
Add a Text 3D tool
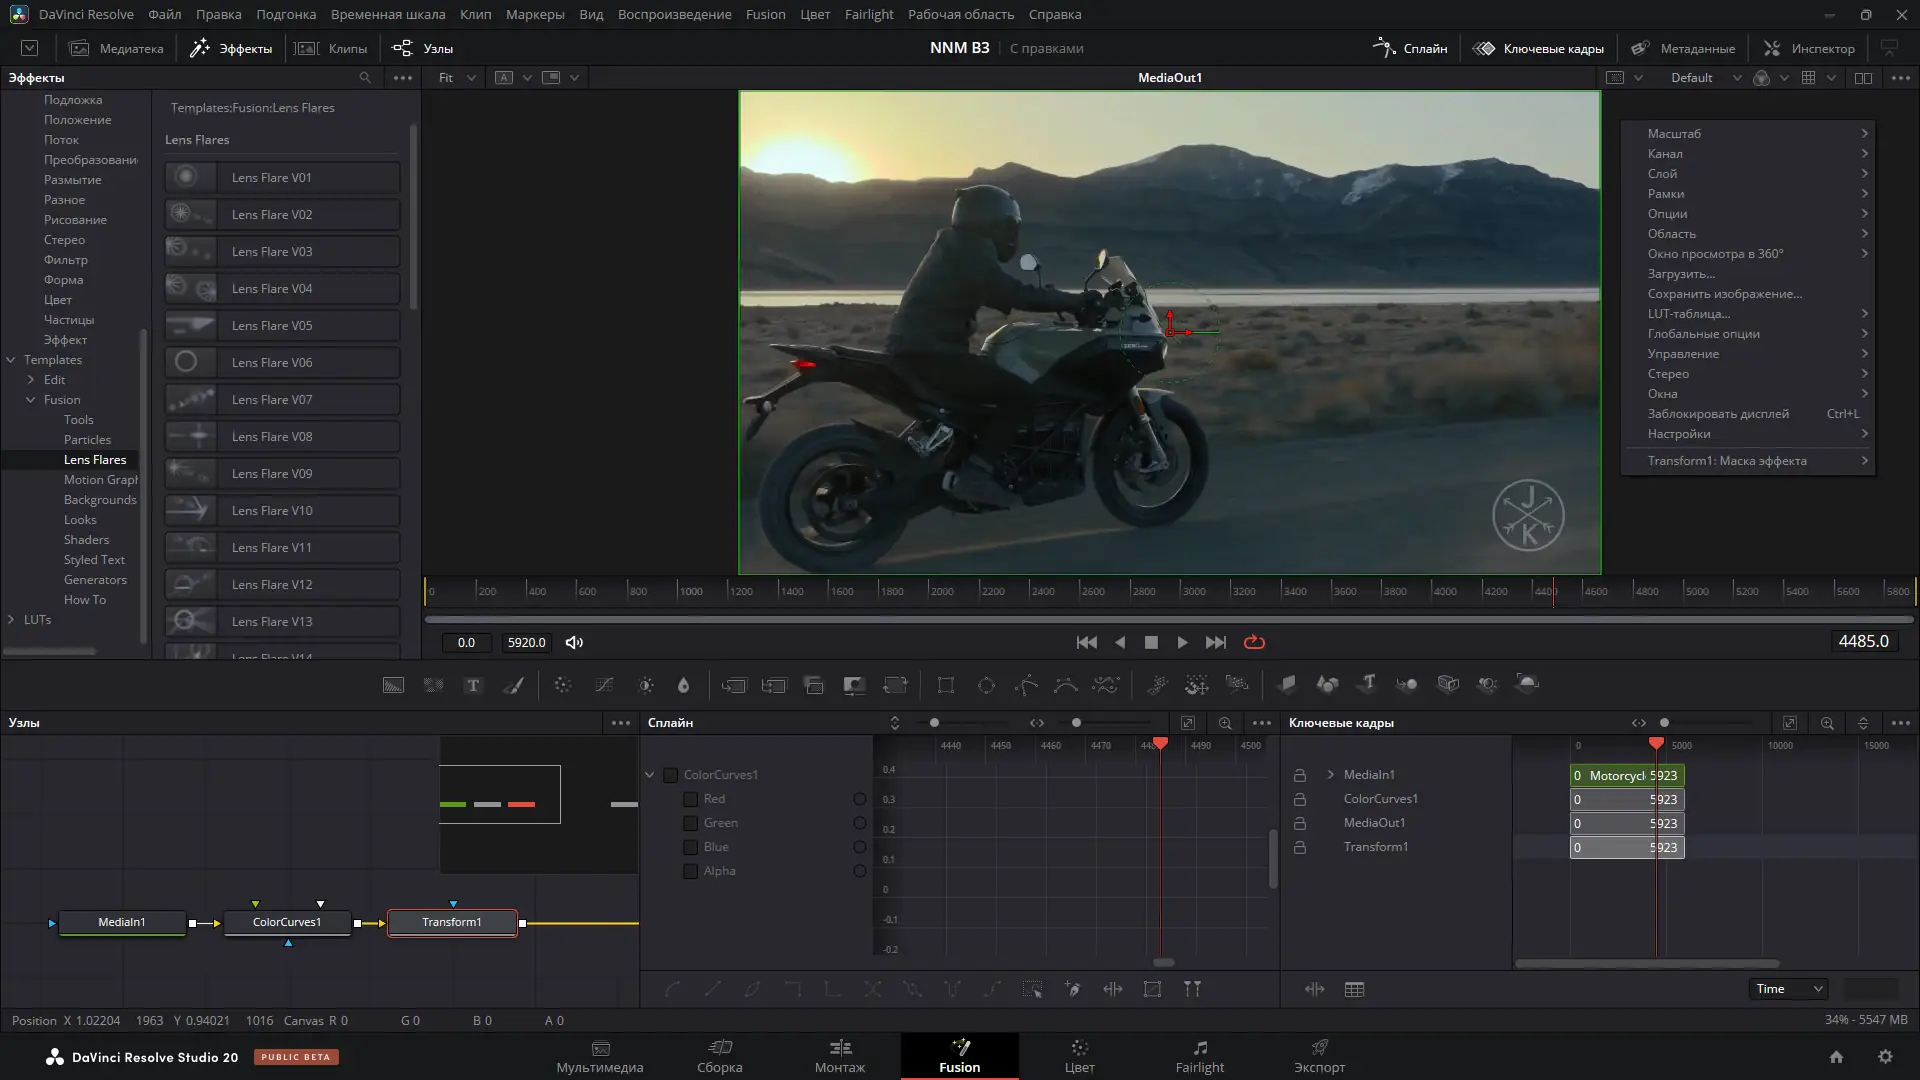1367,684
